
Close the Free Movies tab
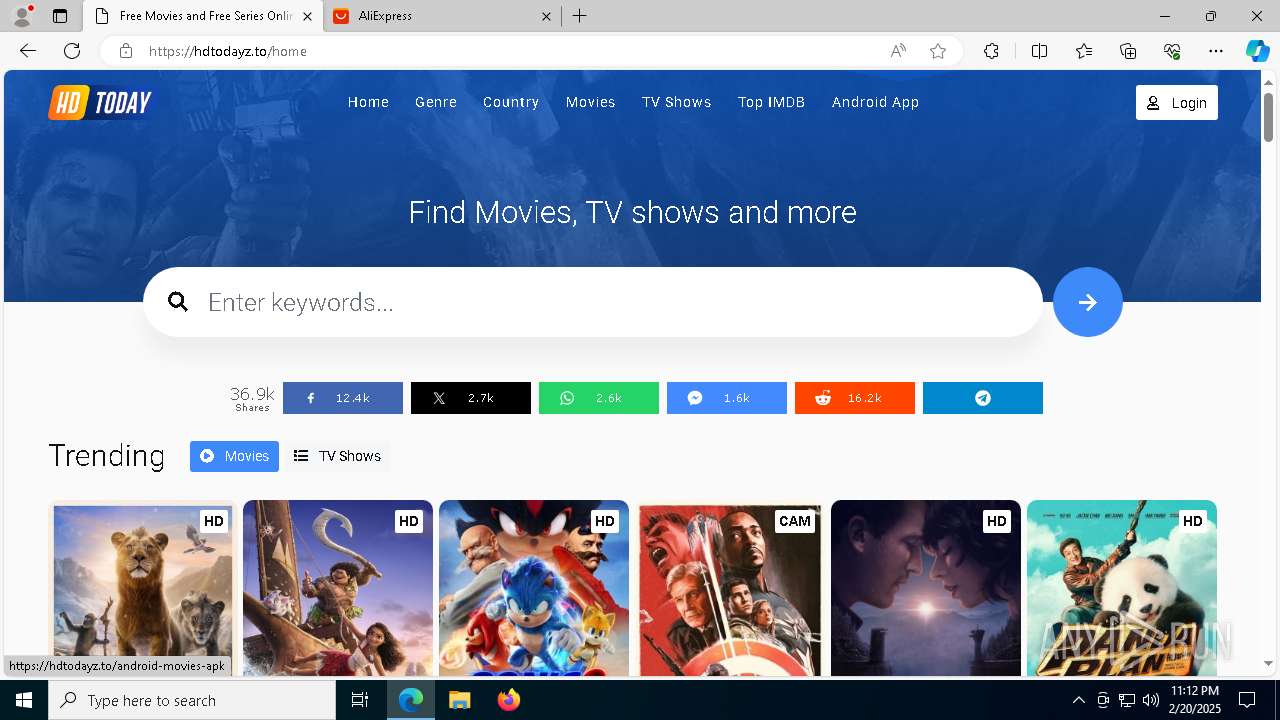coord(307,16)
